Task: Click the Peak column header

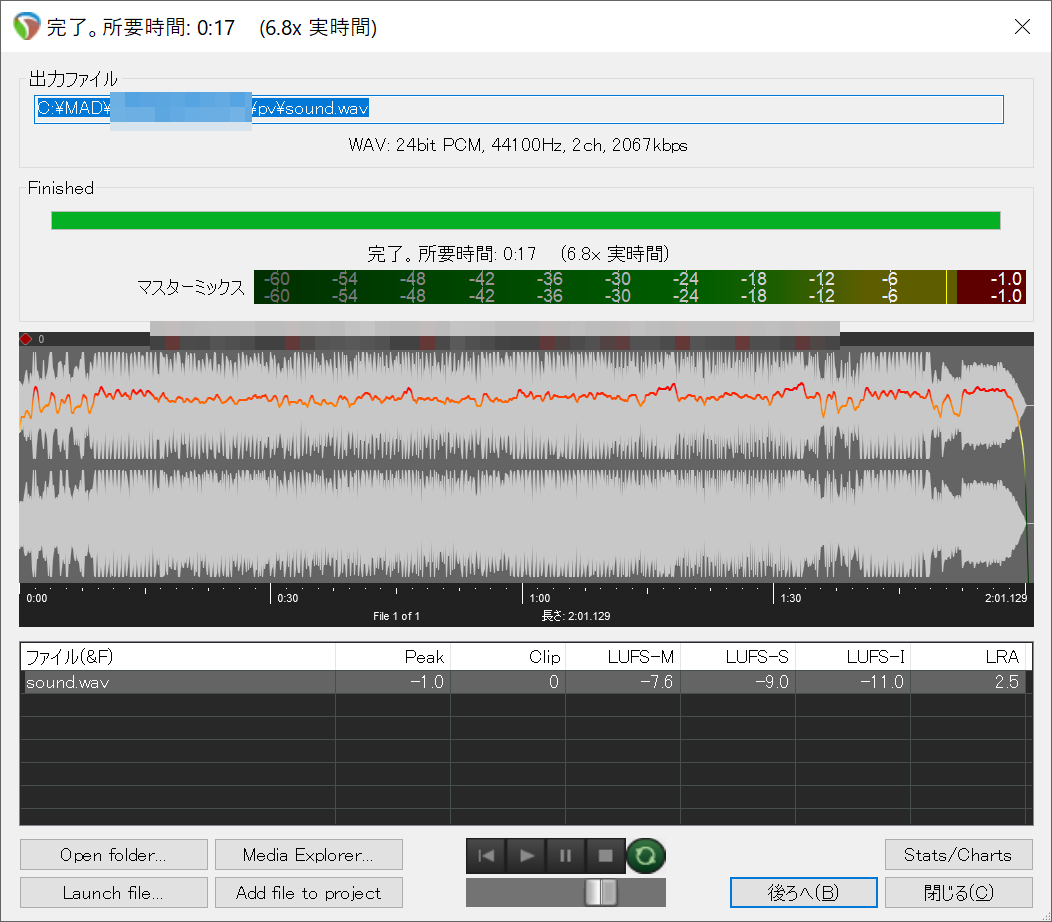Action: 393,656
